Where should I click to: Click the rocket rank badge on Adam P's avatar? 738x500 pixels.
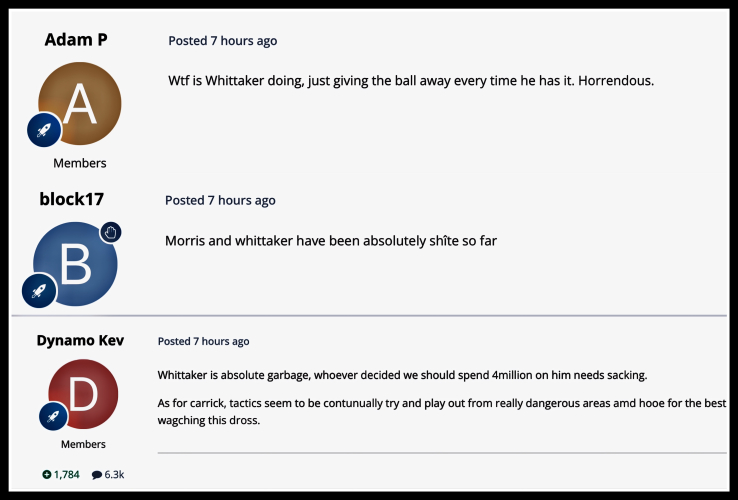[44, 129]
